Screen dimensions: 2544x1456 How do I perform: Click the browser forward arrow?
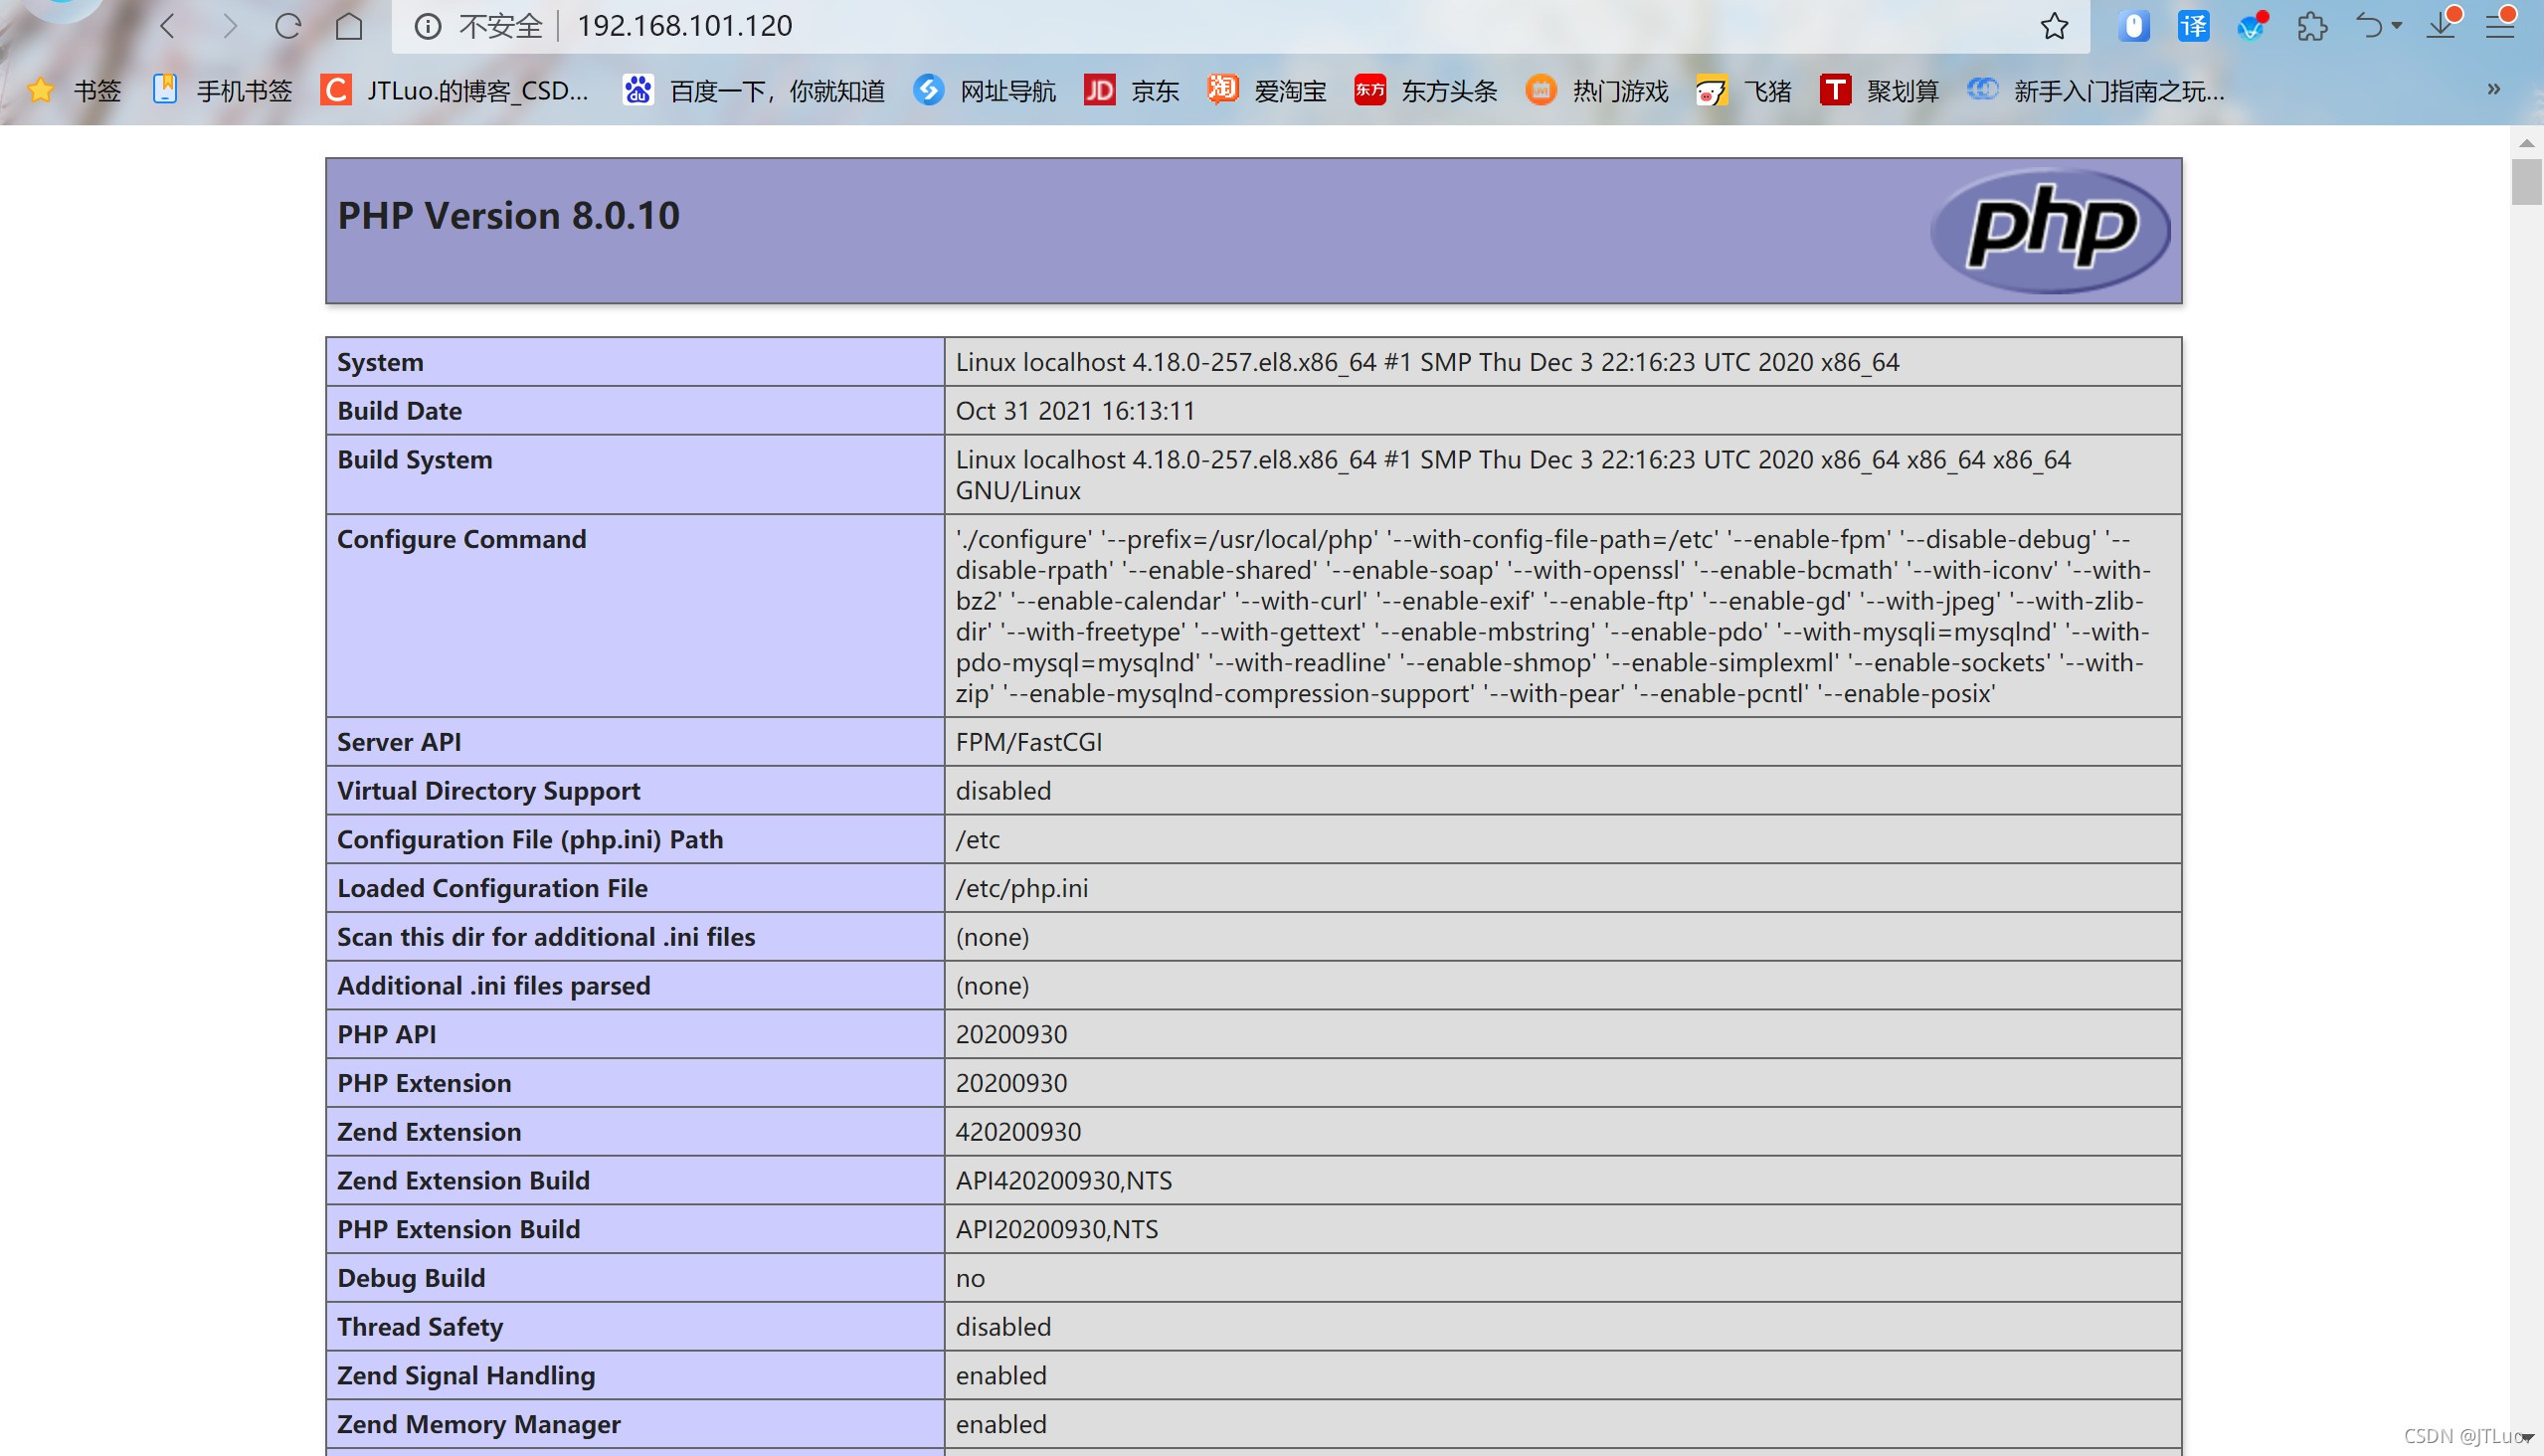click(229, 26)
